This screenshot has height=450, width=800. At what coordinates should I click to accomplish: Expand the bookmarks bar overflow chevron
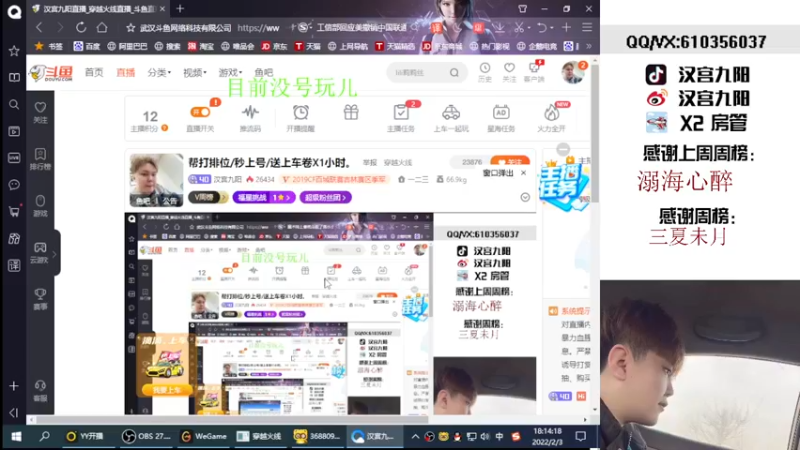(x=588, y=46)
